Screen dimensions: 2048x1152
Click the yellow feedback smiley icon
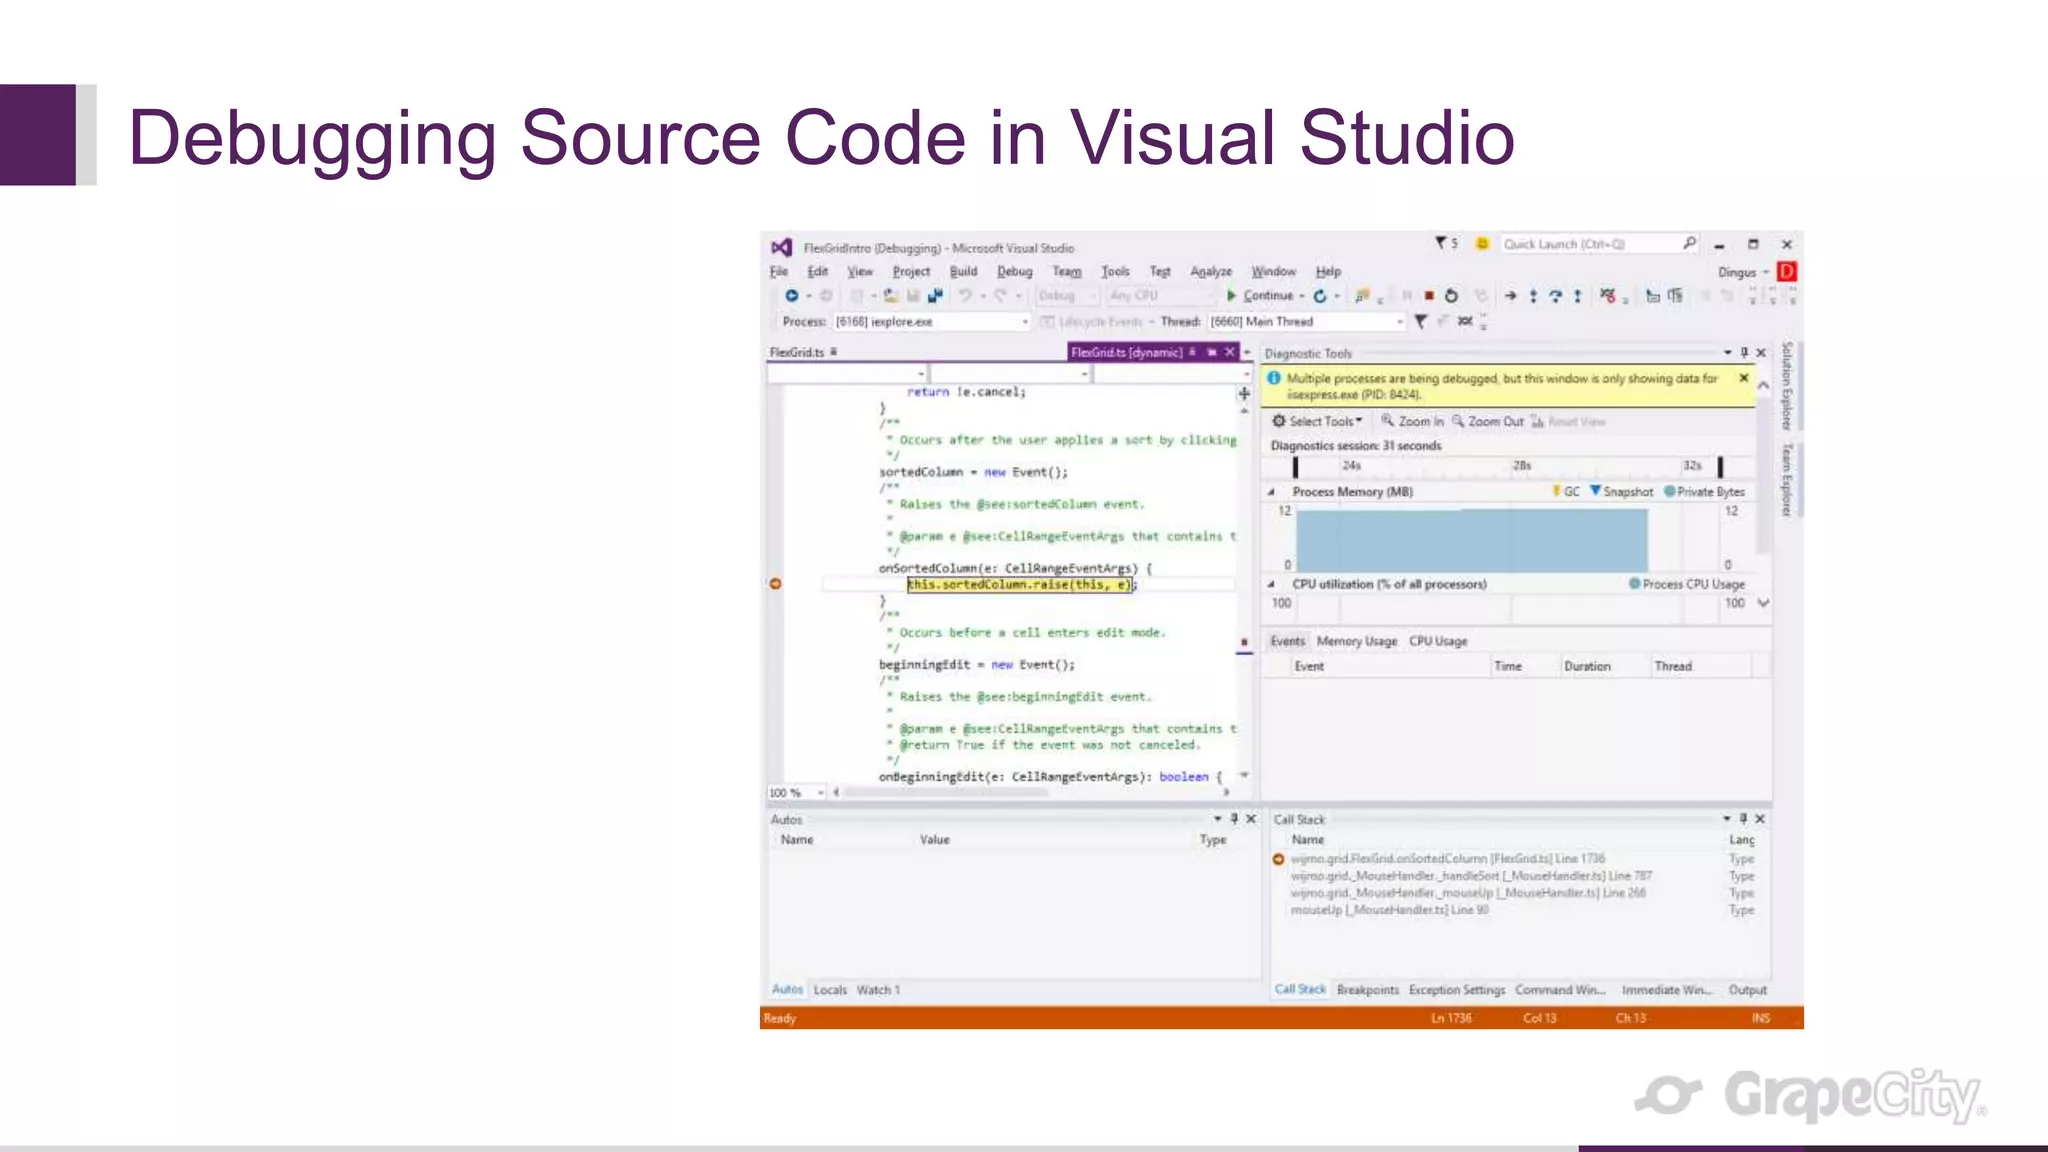click(x=1482, y=243)
